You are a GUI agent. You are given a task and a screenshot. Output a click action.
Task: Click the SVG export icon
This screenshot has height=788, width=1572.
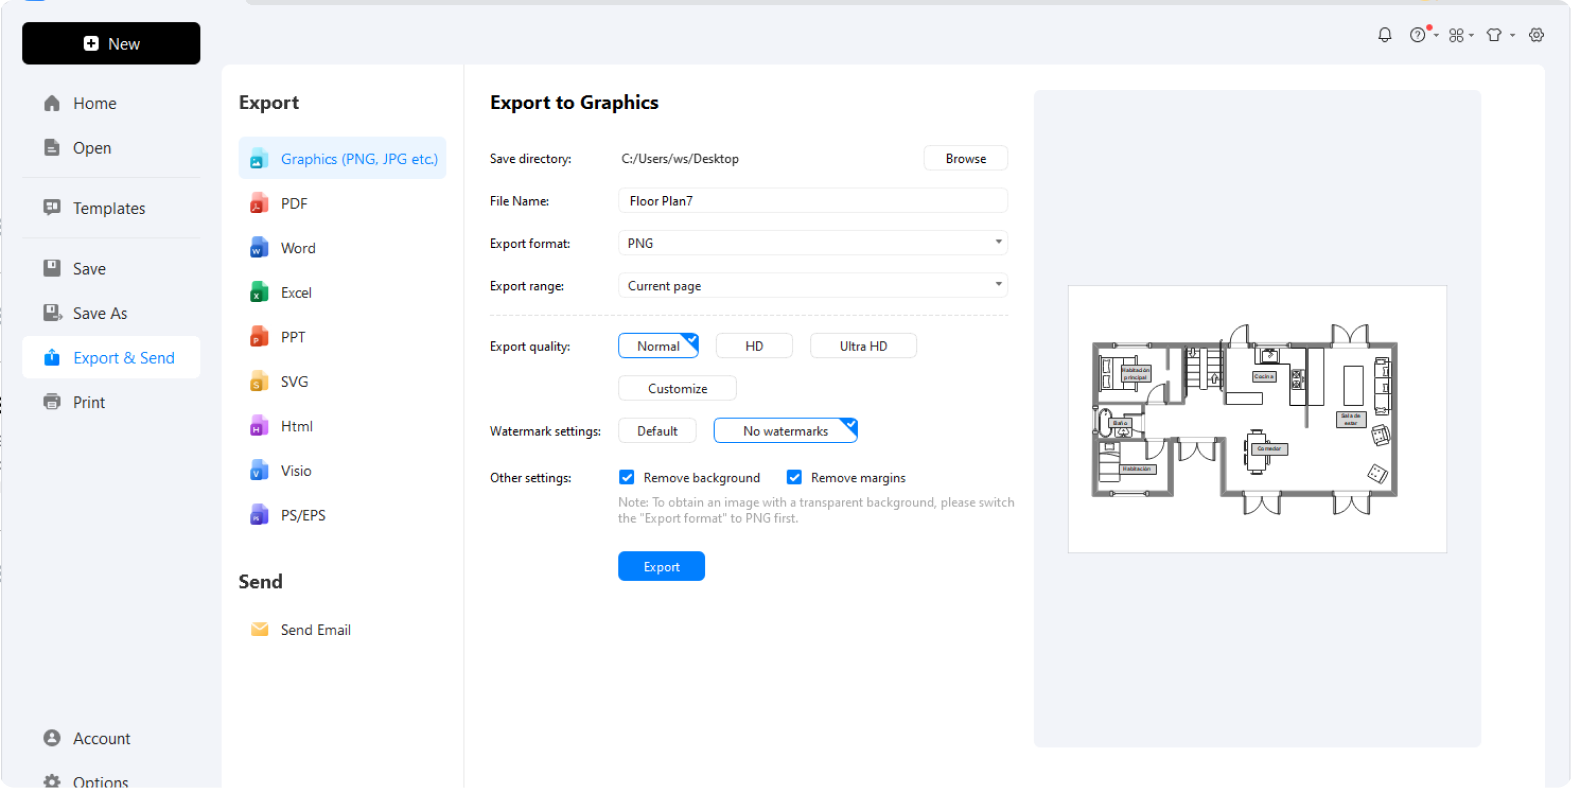coord(259,381)
